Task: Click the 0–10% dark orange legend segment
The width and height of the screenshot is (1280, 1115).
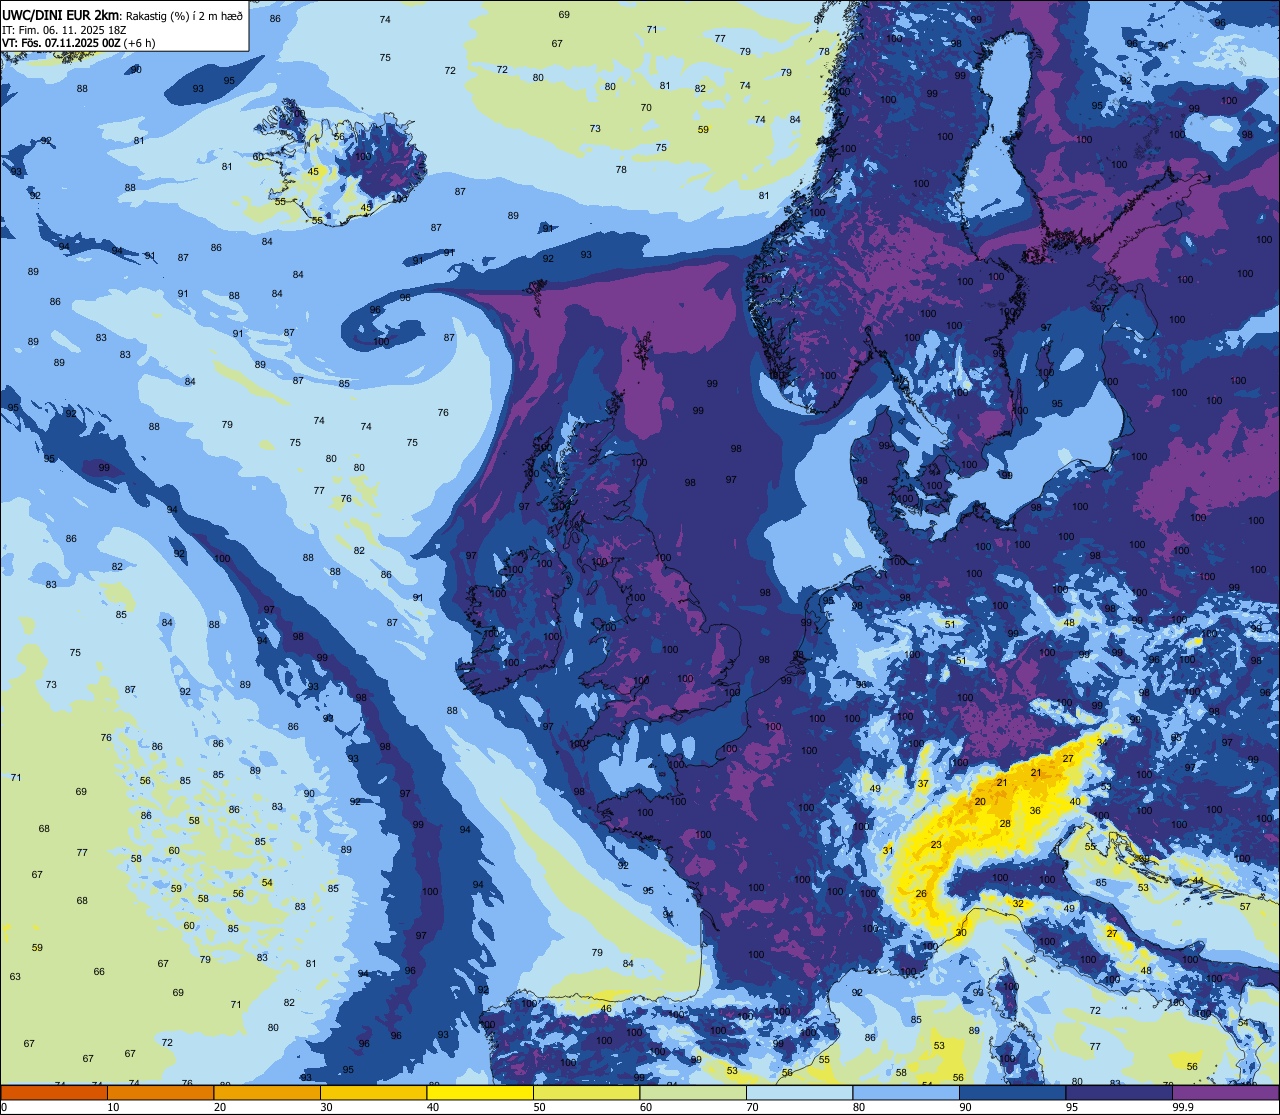Action: pyautogui.click(x=54, y=1092)
